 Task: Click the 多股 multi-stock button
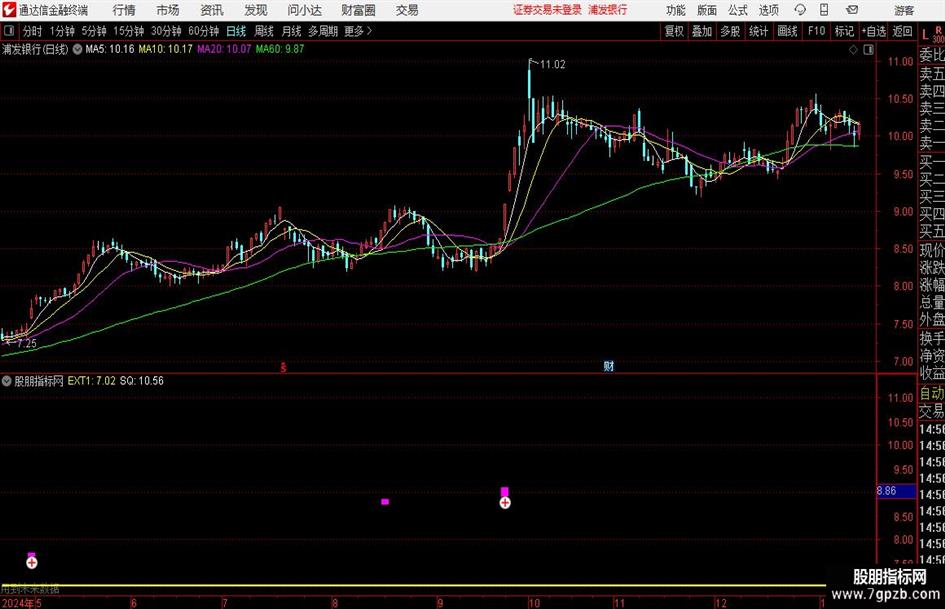pos(730,31)
